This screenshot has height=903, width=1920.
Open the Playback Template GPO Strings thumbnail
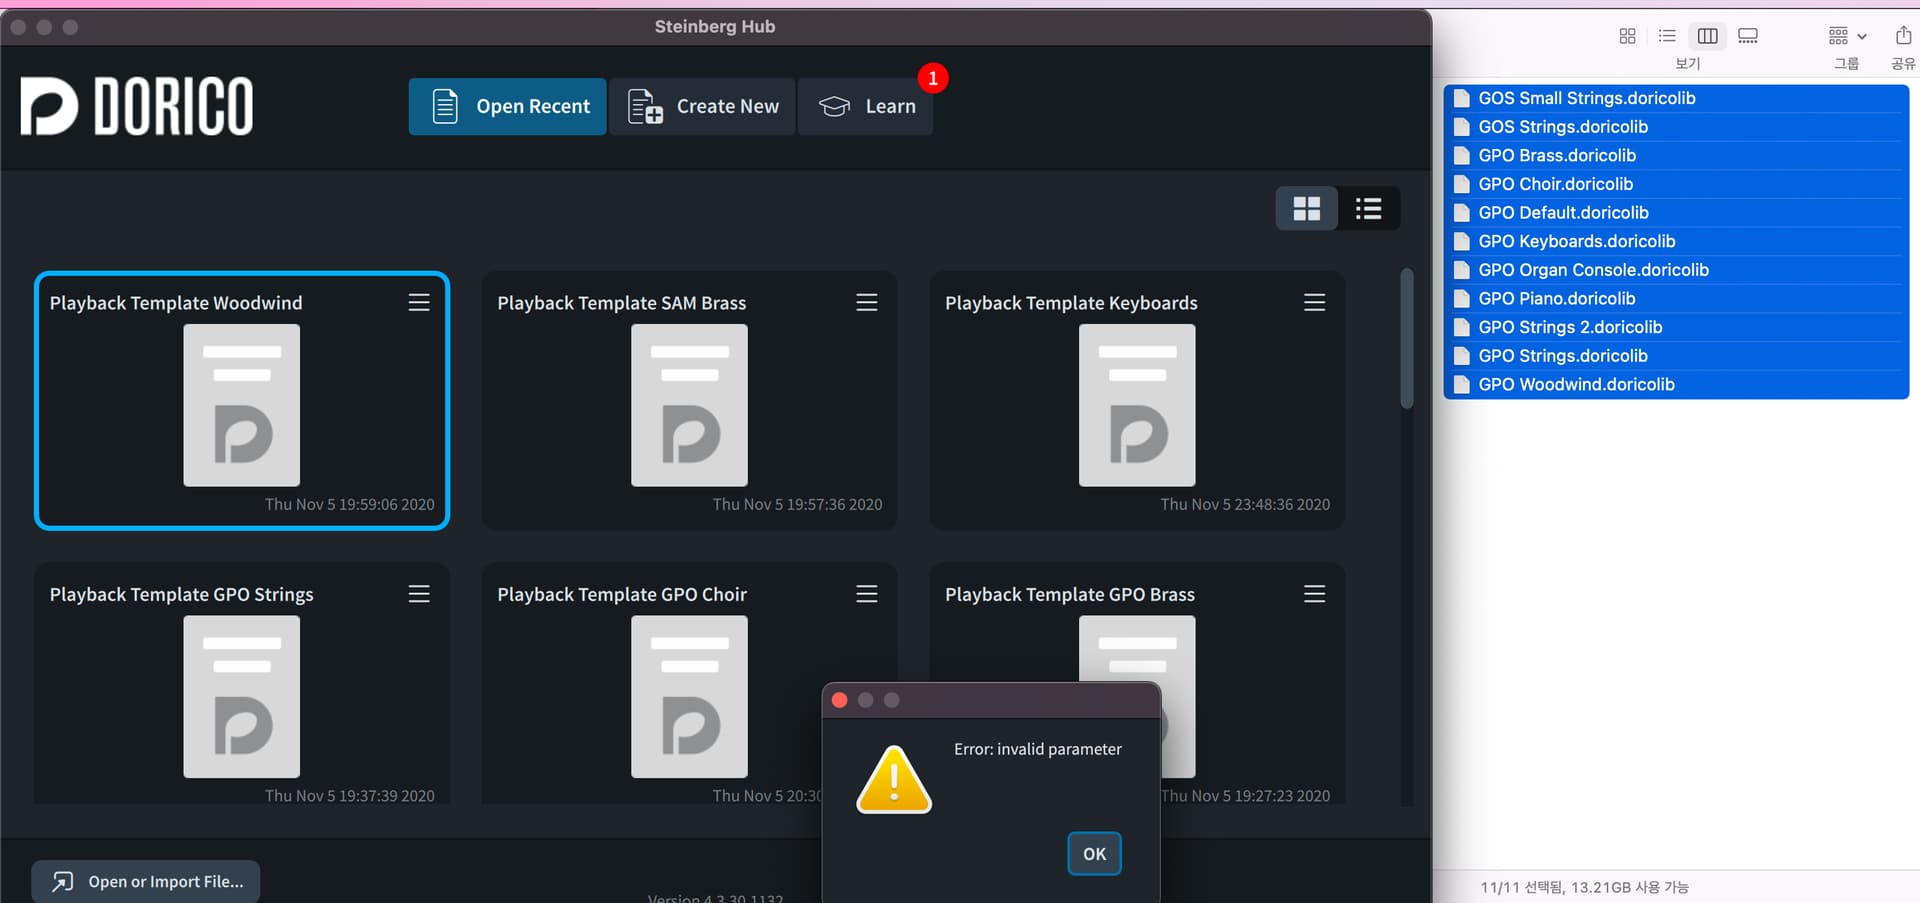(241, 696)
